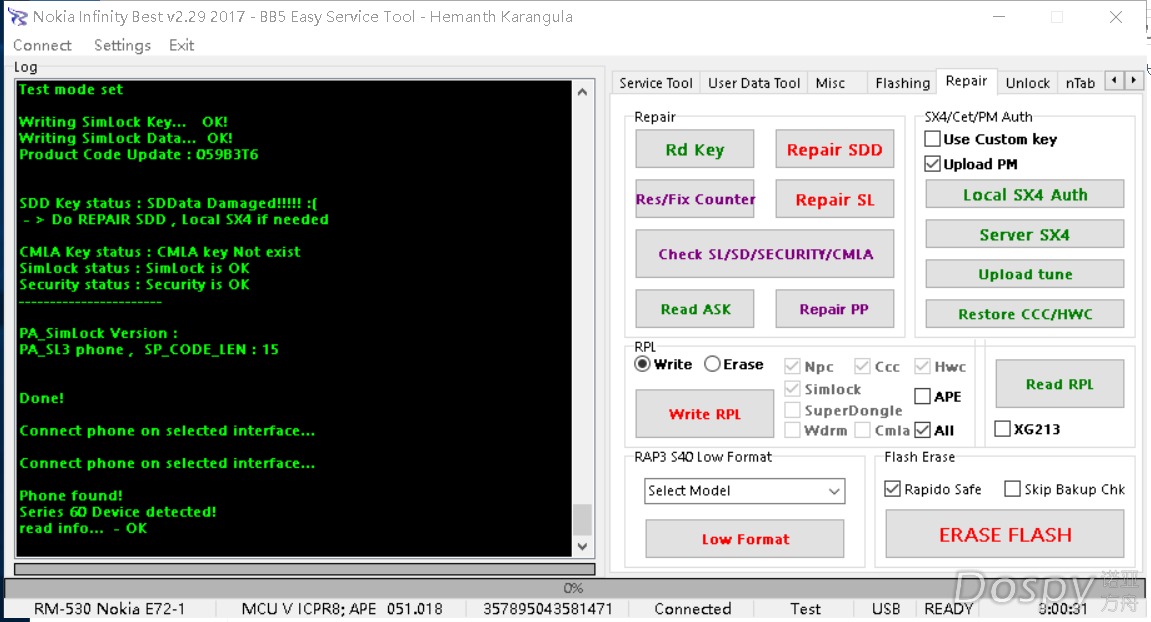
Task: Open the partially hidden nTab tab
Action: point(1080,83)
